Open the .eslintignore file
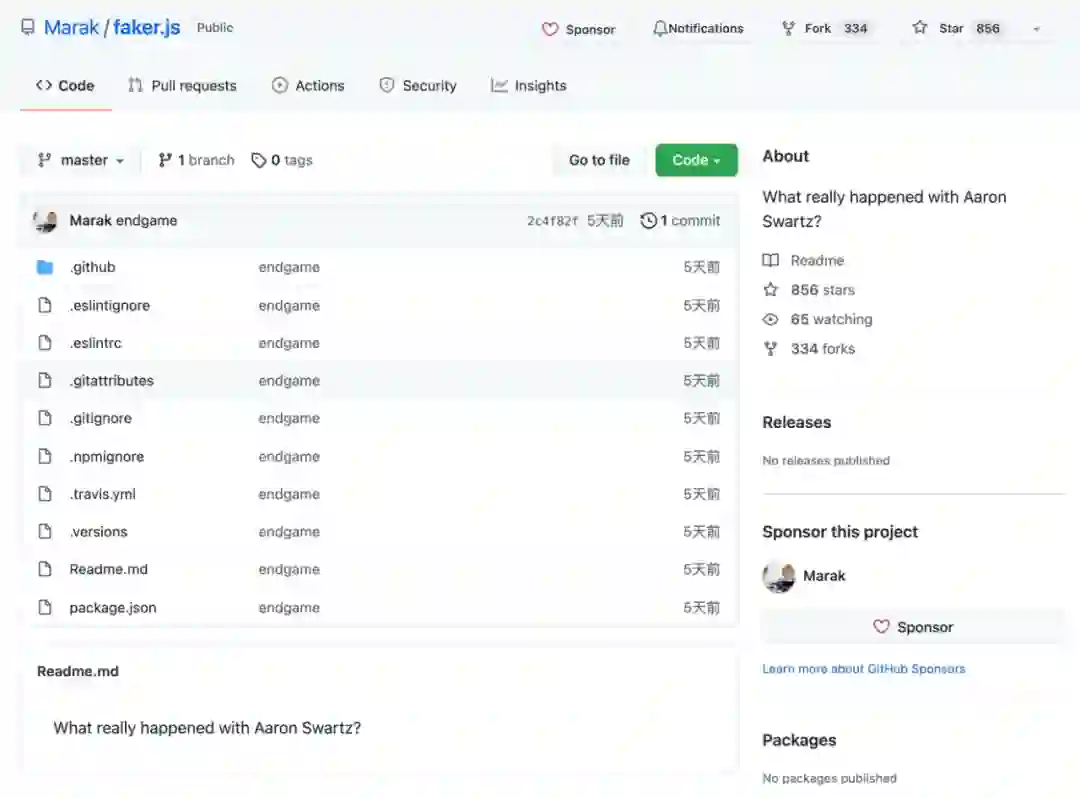Image resolution: width=1080 pixels, height=797 pixels. [110, 305]
